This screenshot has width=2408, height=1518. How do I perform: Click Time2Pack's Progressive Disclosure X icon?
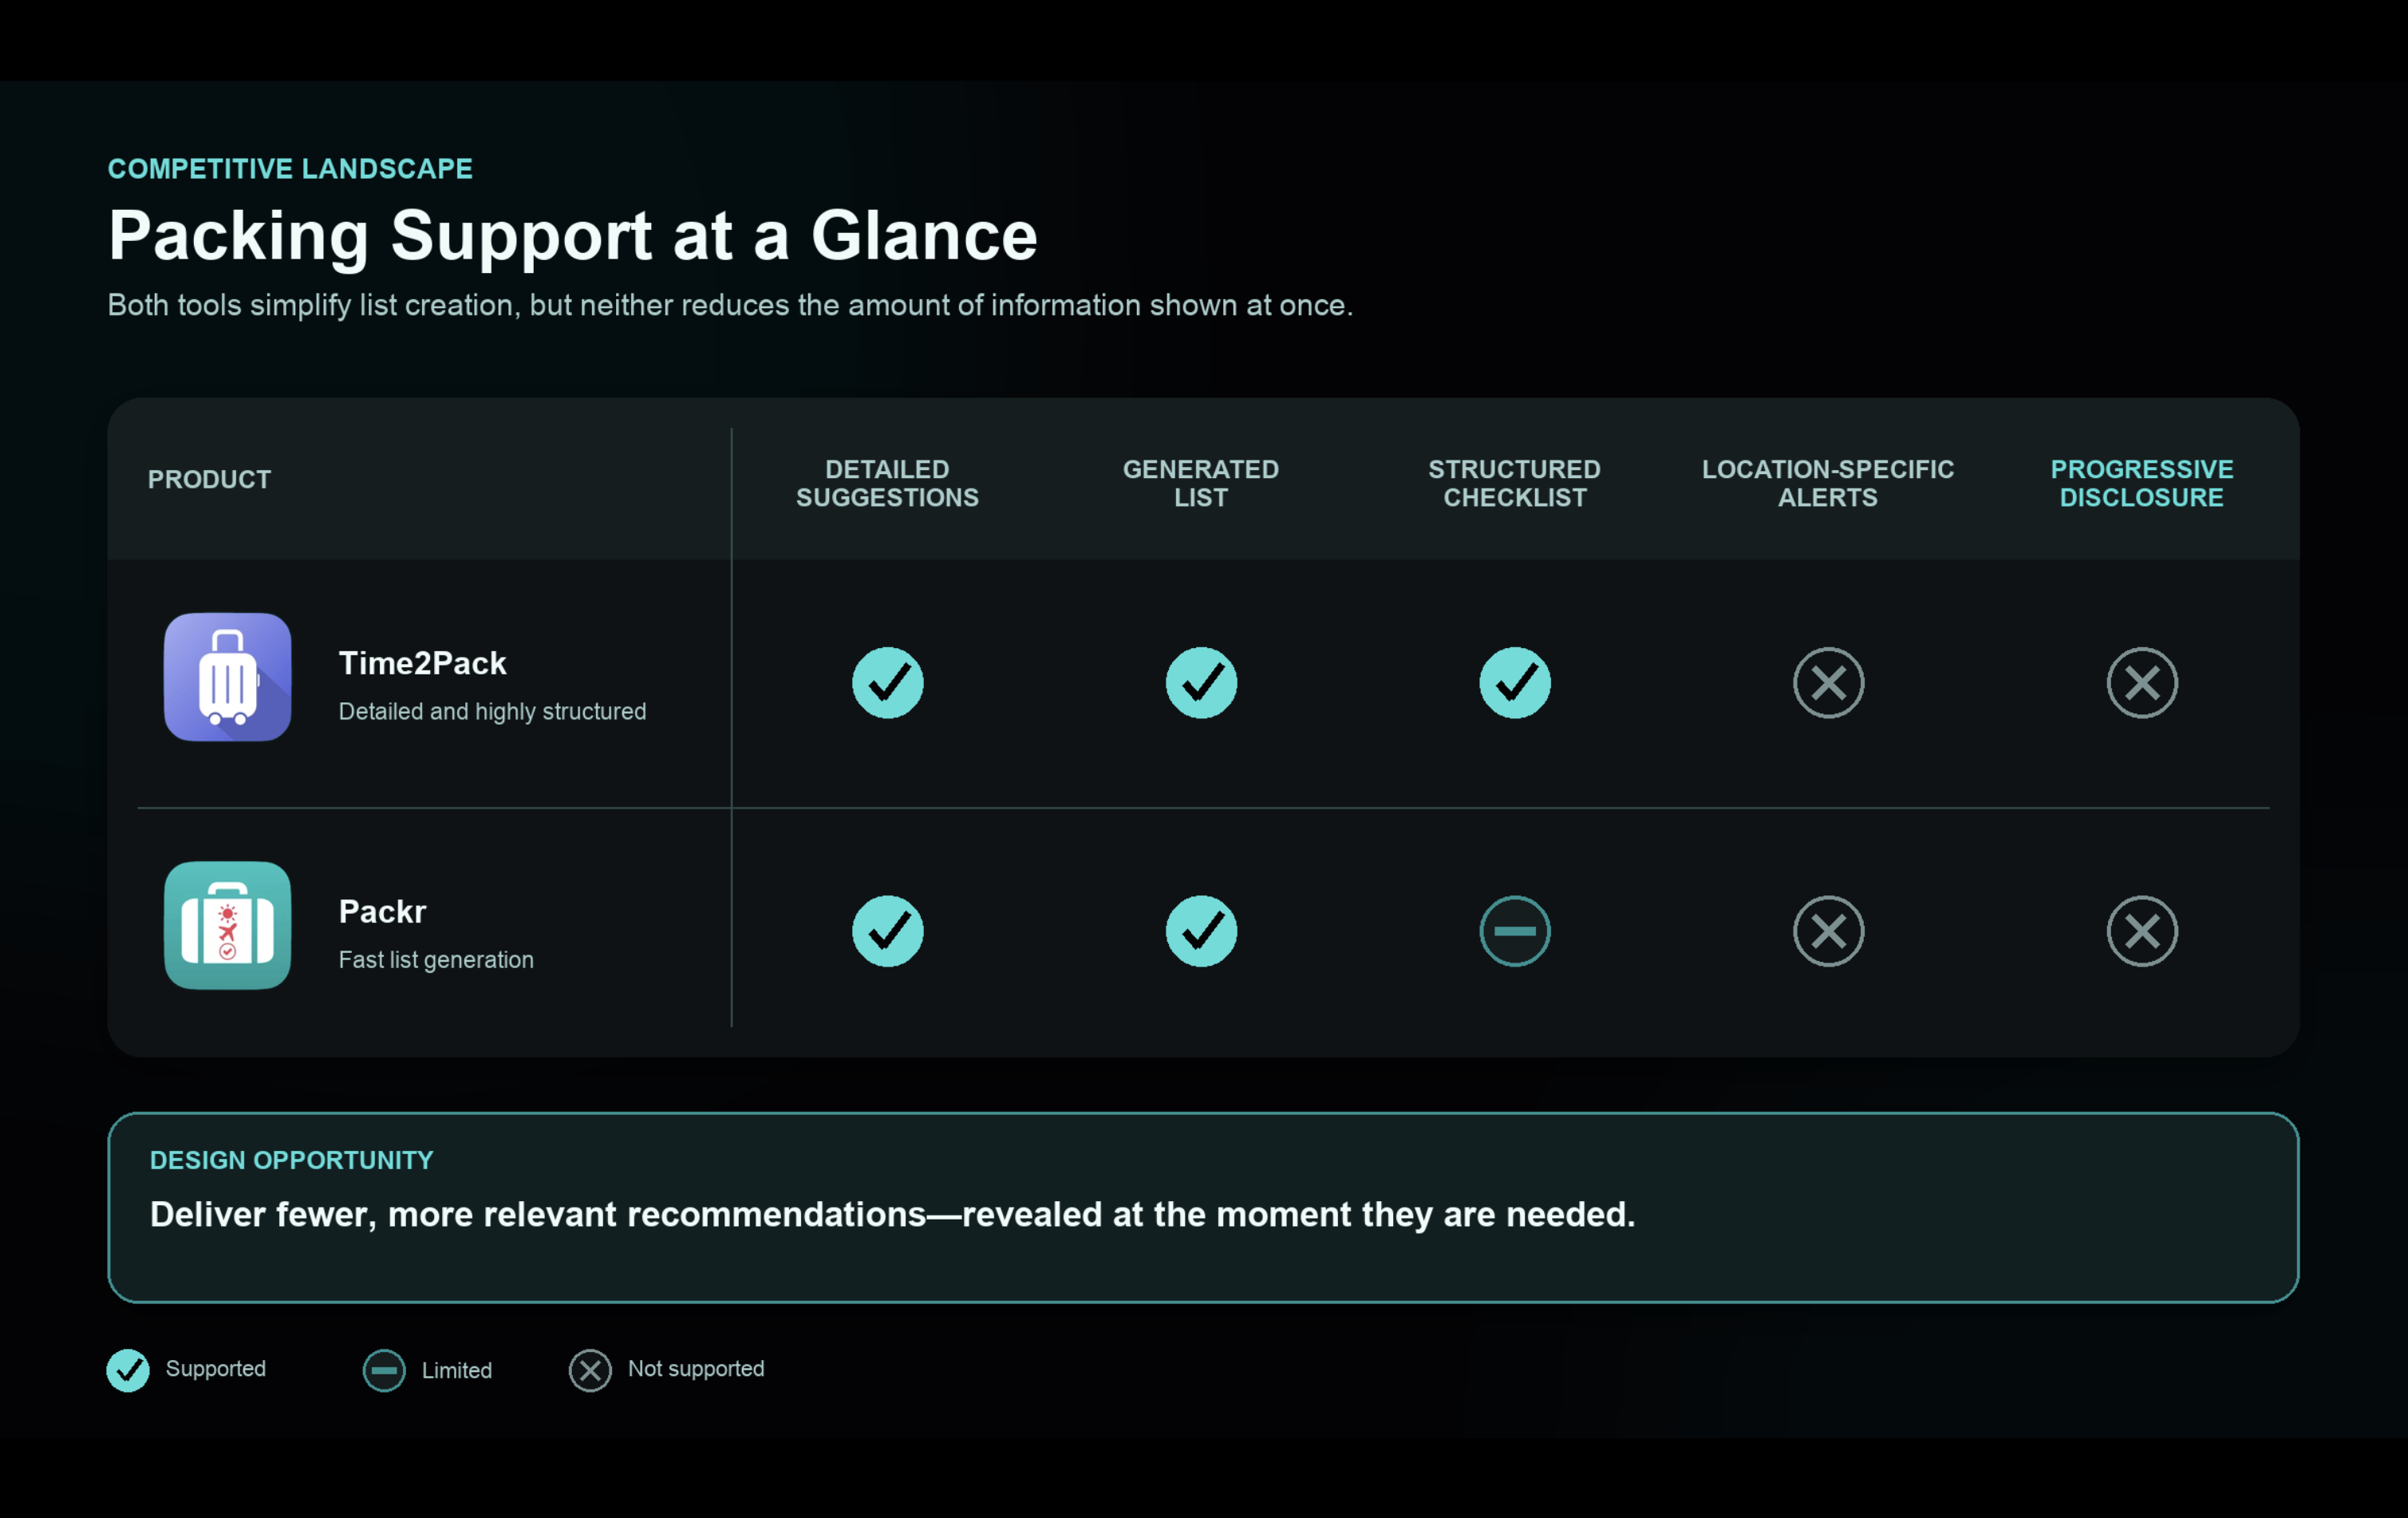tap(2142, 683)
